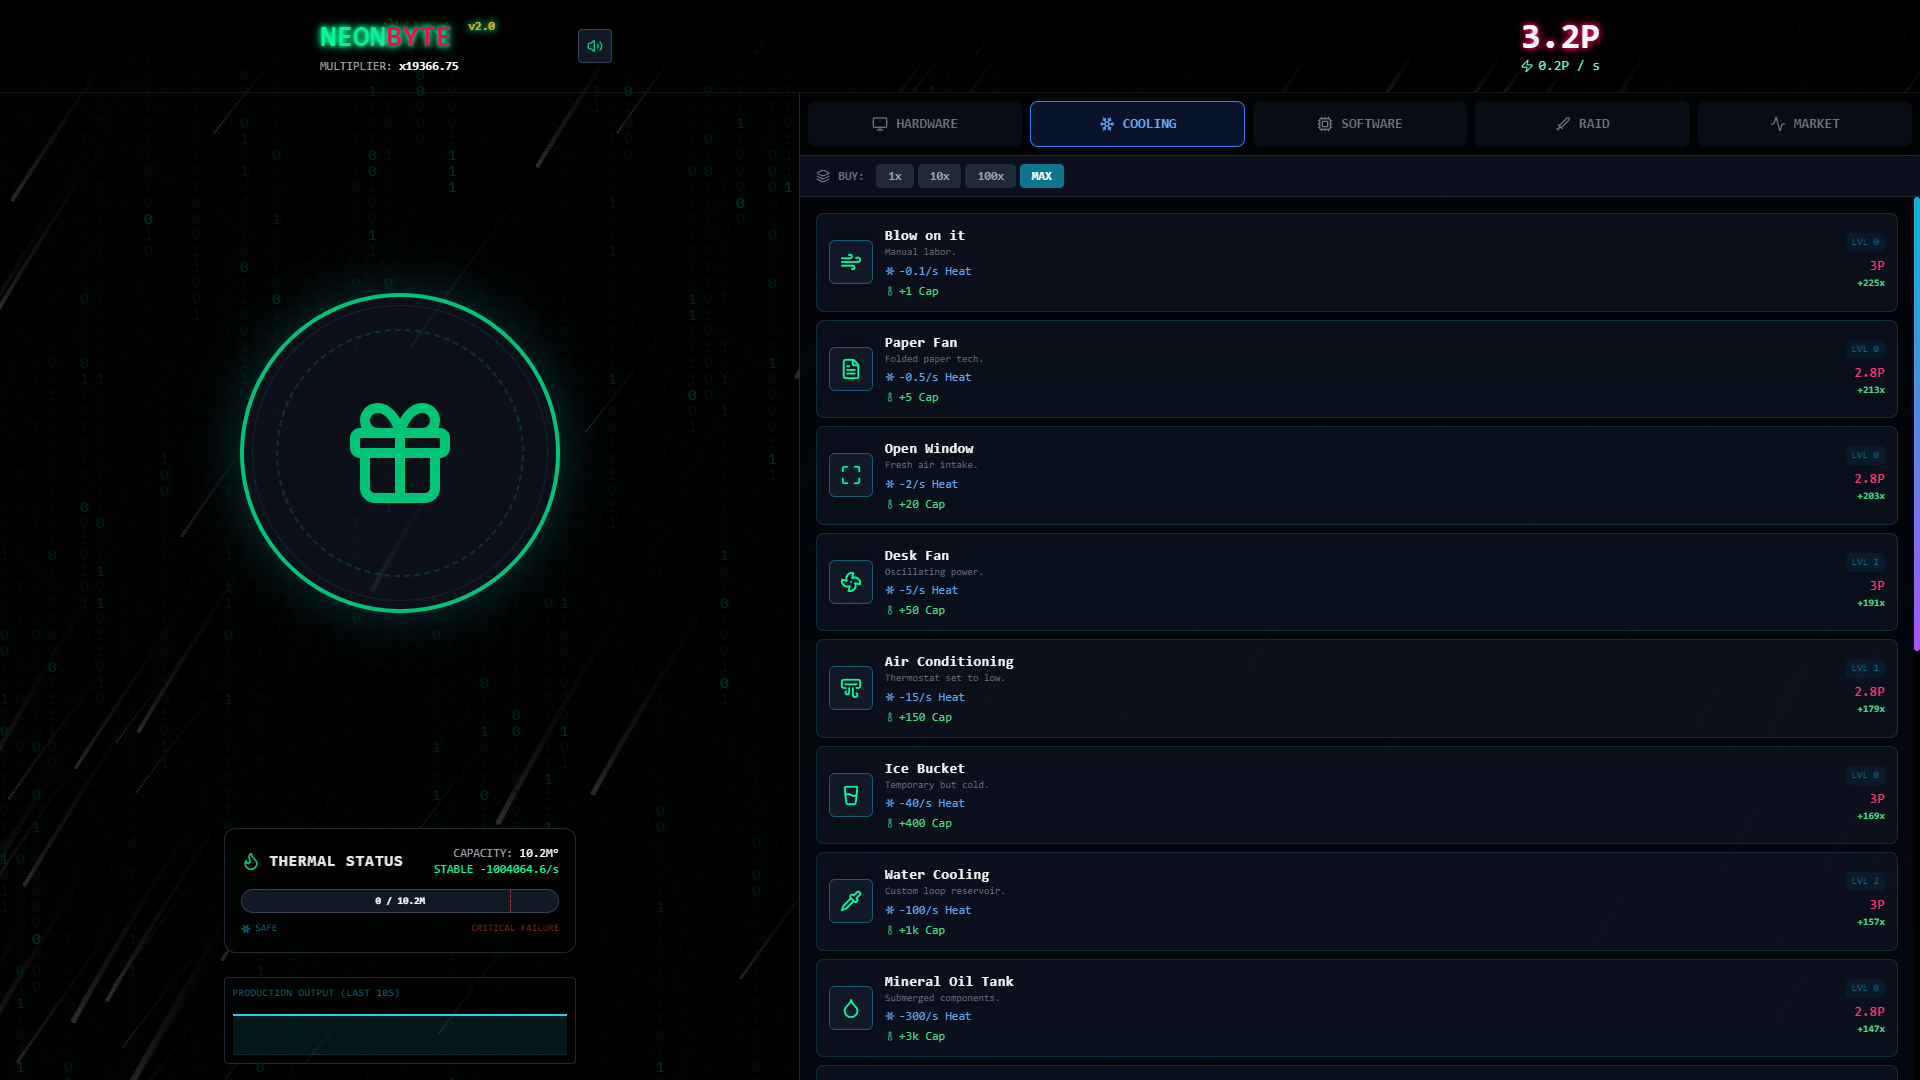Click the Water Cooling pipette icon

point(851,901)
